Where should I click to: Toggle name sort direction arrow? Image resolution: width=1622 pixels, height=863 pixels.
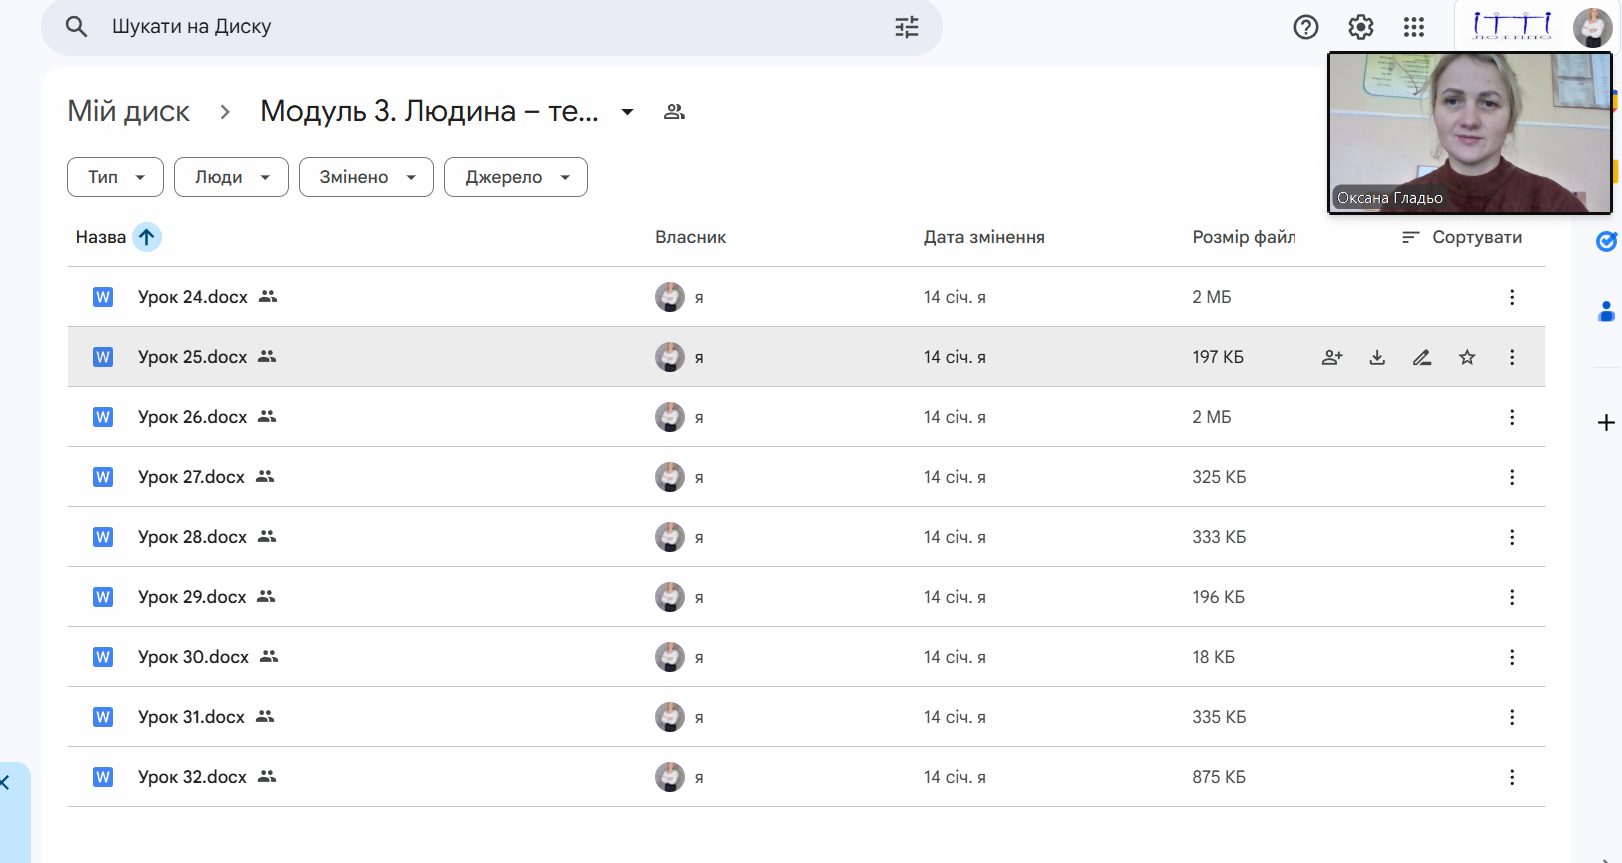(147, 237)
